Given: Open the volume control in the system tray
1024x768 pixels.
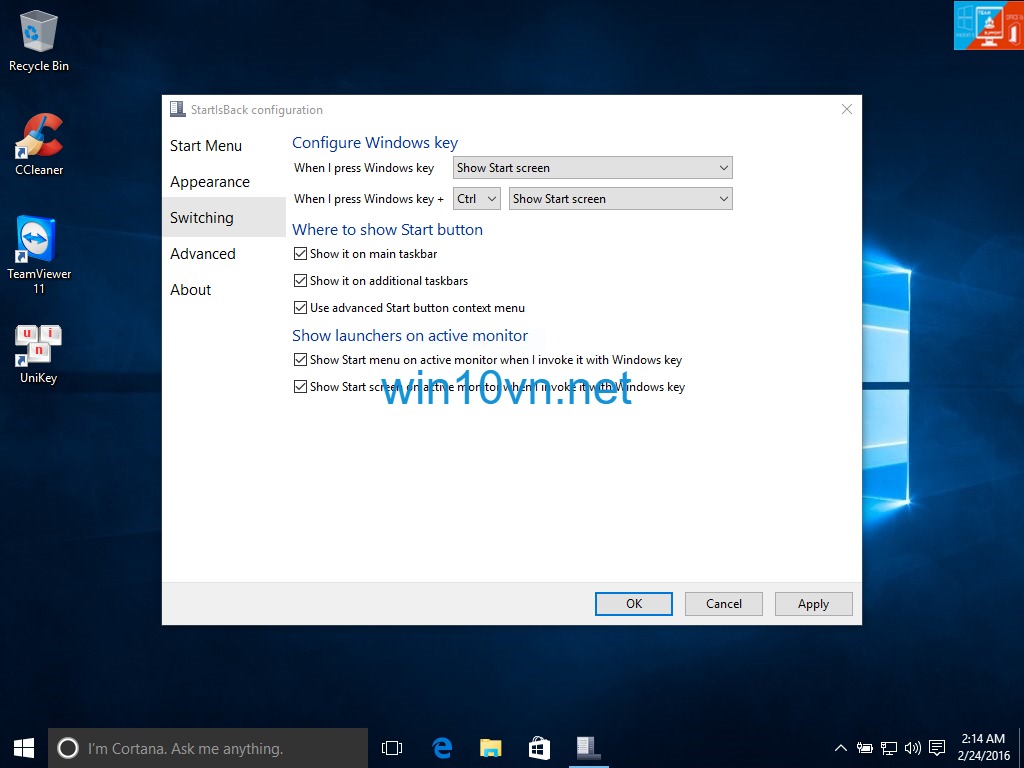Looking at the screenshot, I should click(x=912, y=747).
